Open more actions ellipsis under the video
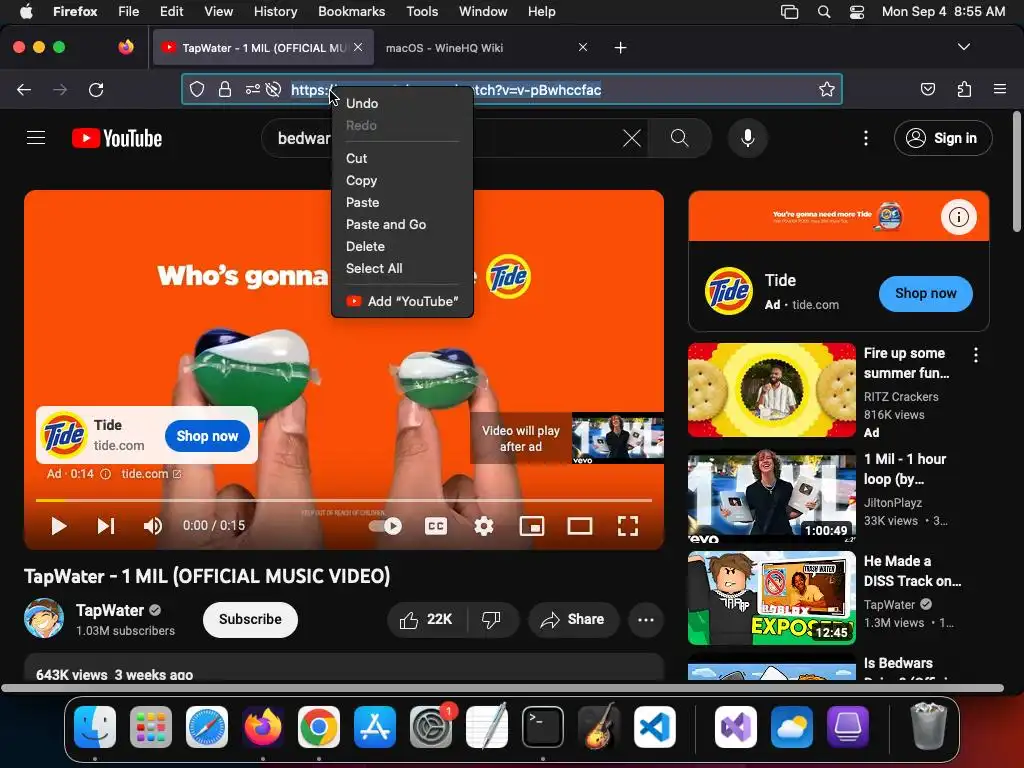Viewport: 1024px width, 768px height. (x=646, y=620)
